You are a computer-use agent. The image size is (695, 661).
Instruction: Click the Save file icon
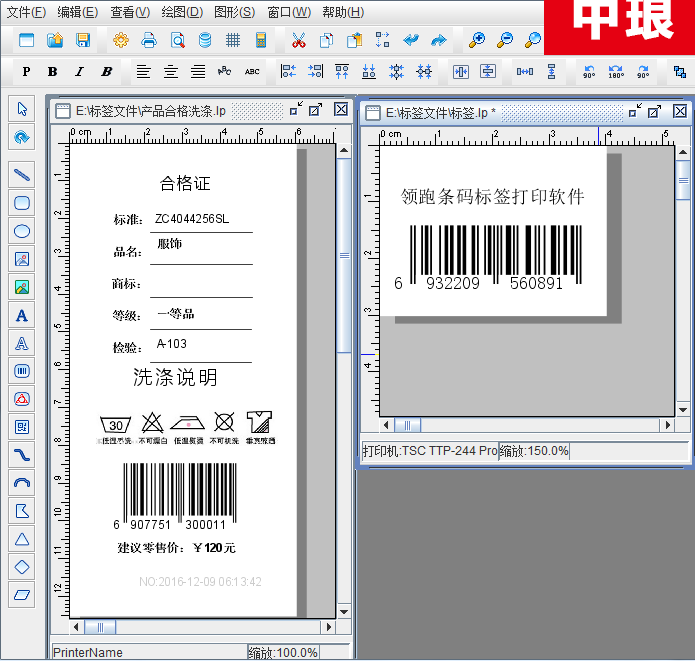click(83, 40)
